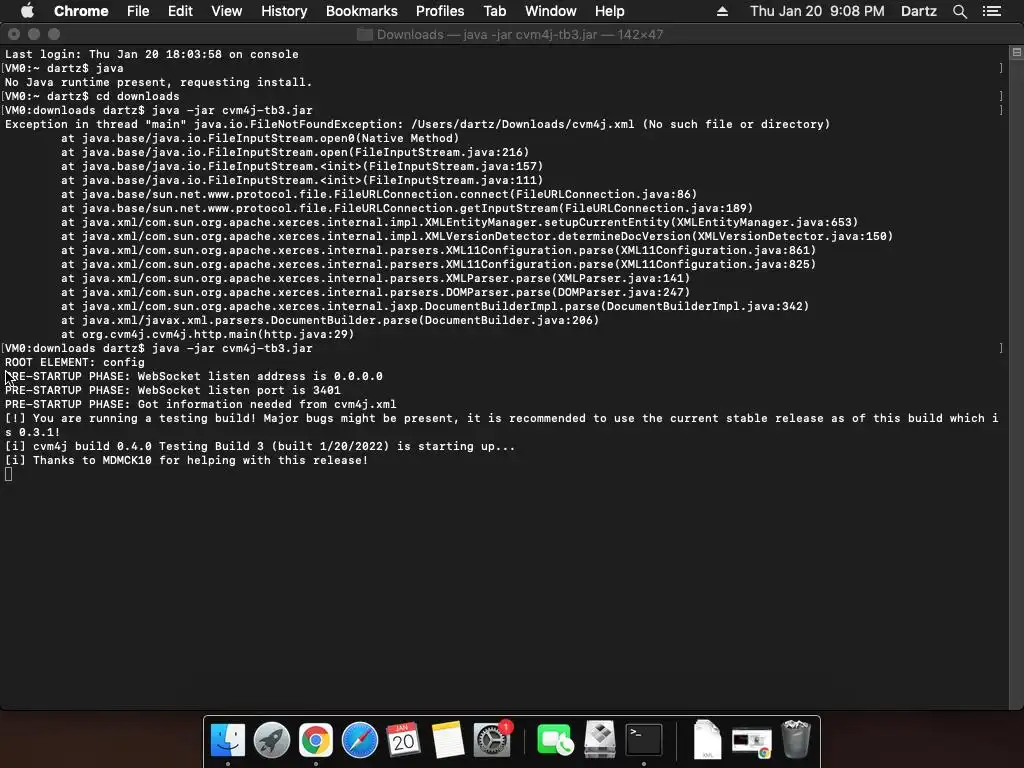Open Spotlight search in menu bar
The width and height of the screenshot is (1024, 768).
click(x=959, y=11)
